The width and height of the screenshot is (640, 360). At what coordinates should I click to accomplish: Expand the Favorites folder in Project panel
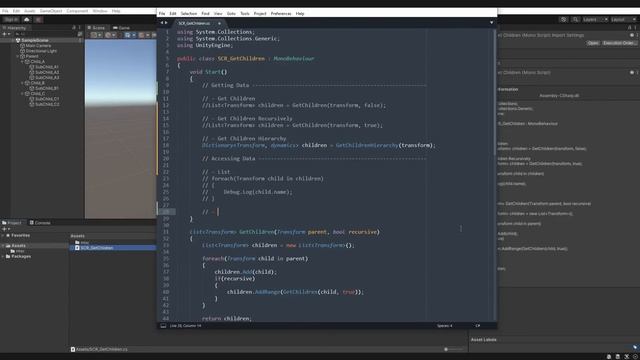3,236
